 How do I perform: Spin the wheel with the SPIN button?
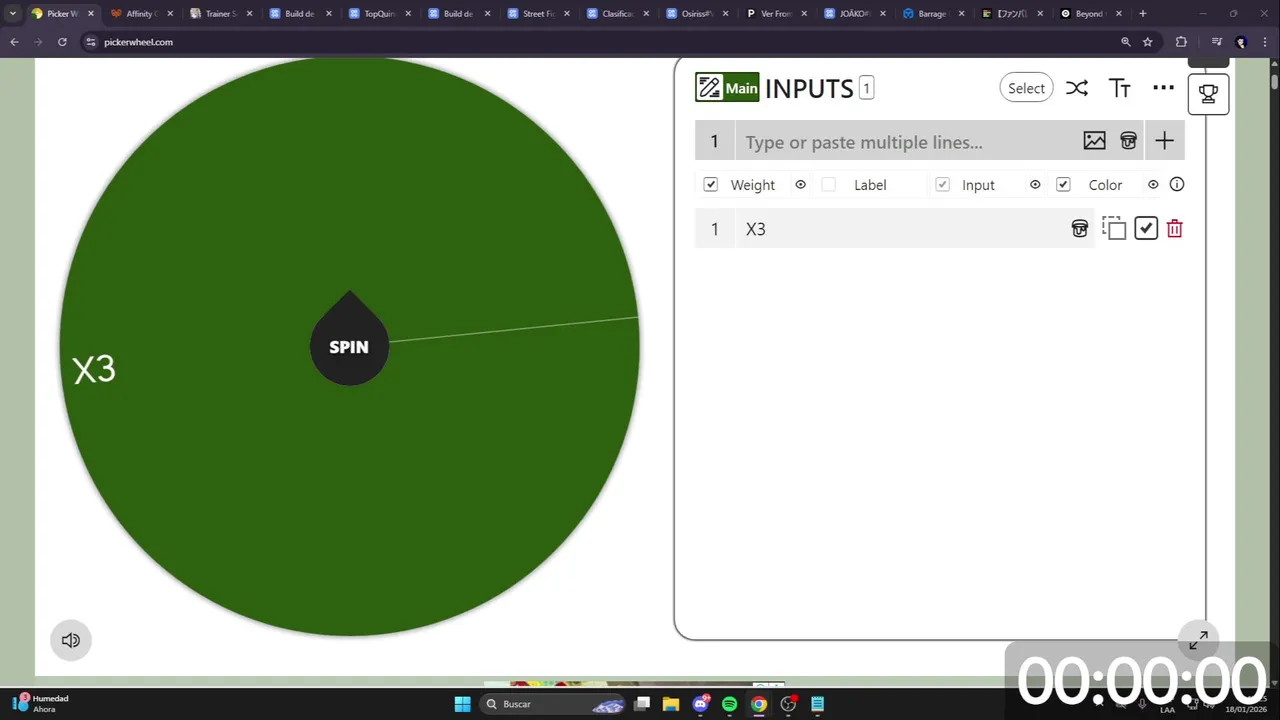click(349, 347)
